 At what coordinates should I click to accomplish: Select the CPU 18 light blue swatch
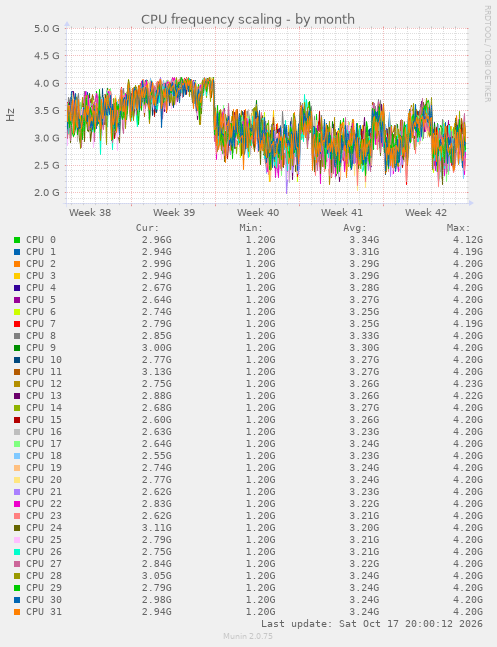coord(17,456)
